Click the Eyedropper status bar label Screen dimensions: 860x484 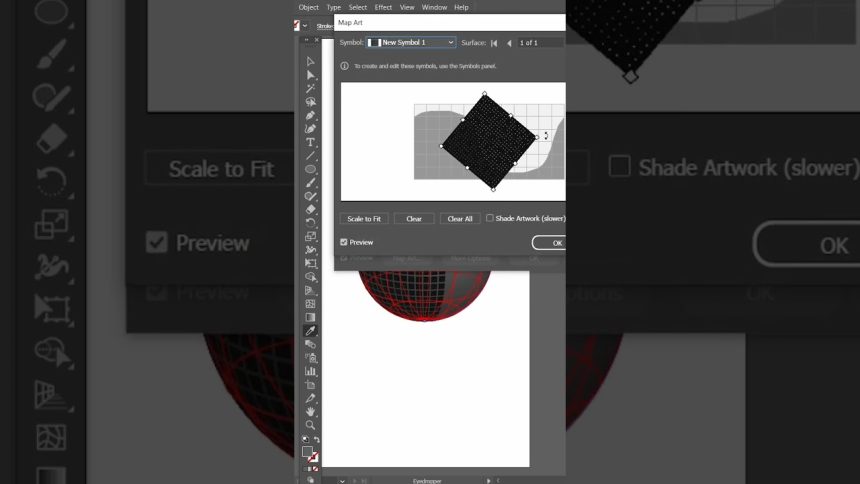[427, 481]
